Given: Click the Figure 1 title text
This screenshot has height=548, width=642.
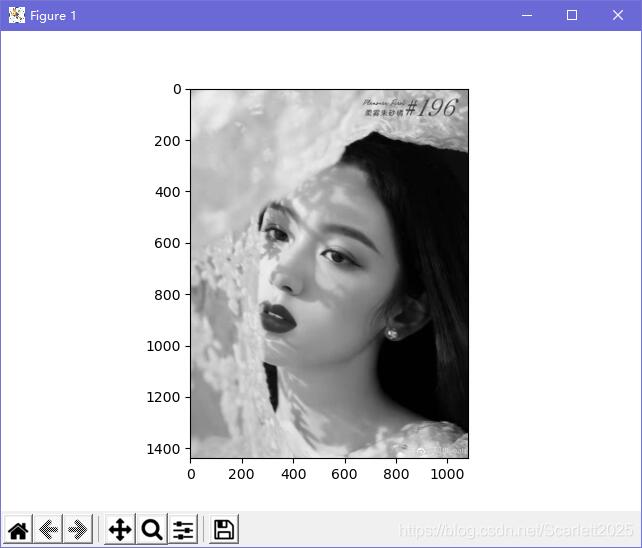Looking at the screenshot, I should [x=53, y=16].
